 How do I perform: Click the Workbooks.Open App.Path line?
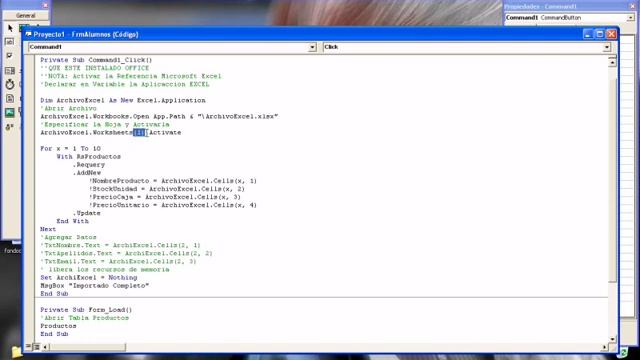159,116
